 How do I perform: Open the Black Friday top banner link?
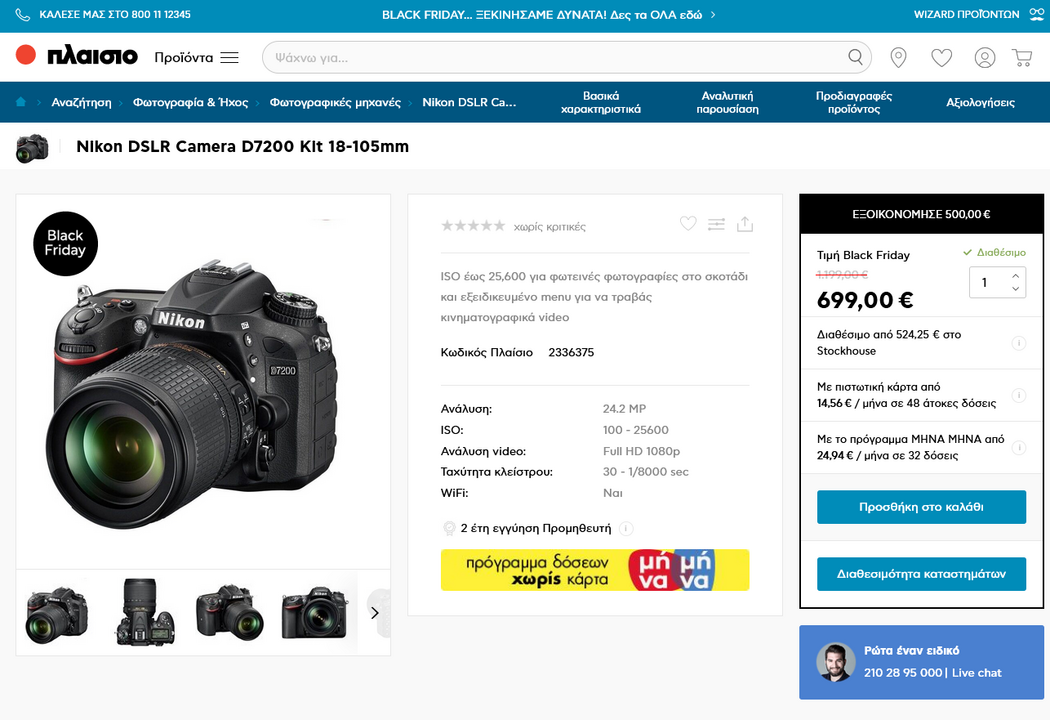click(548, 15)
